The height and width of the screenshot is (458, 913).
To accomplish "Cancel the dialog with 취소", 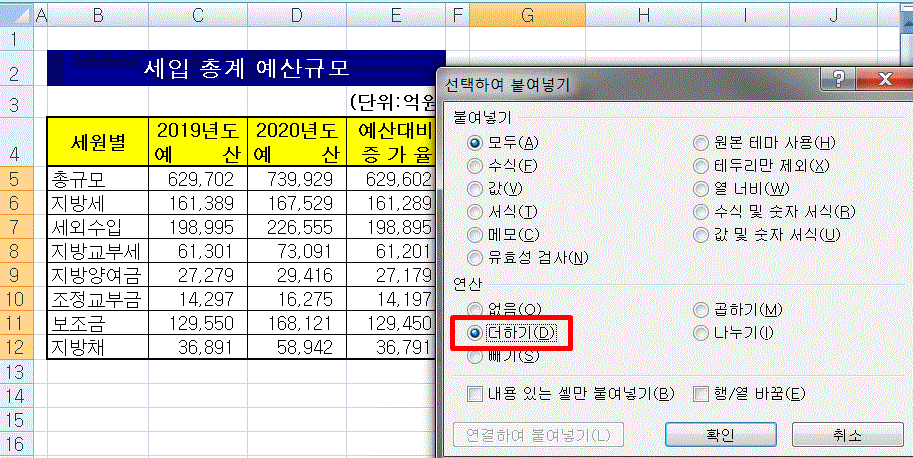I will 847,435.
